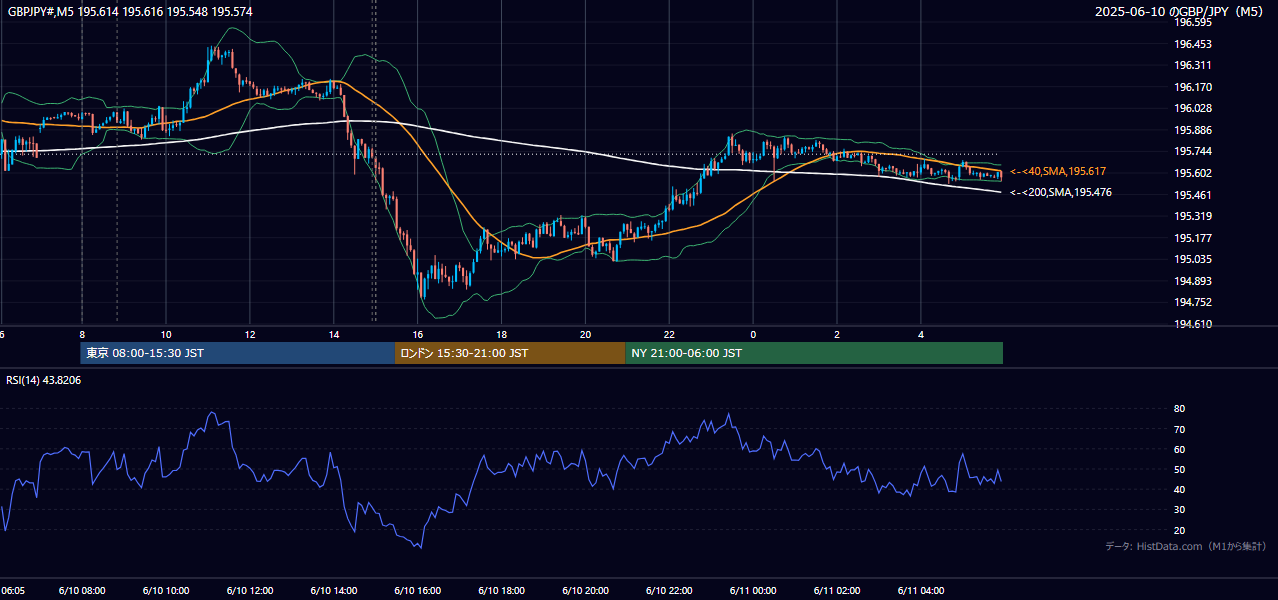Click the bottom date label 6/10 08:00

83,590
